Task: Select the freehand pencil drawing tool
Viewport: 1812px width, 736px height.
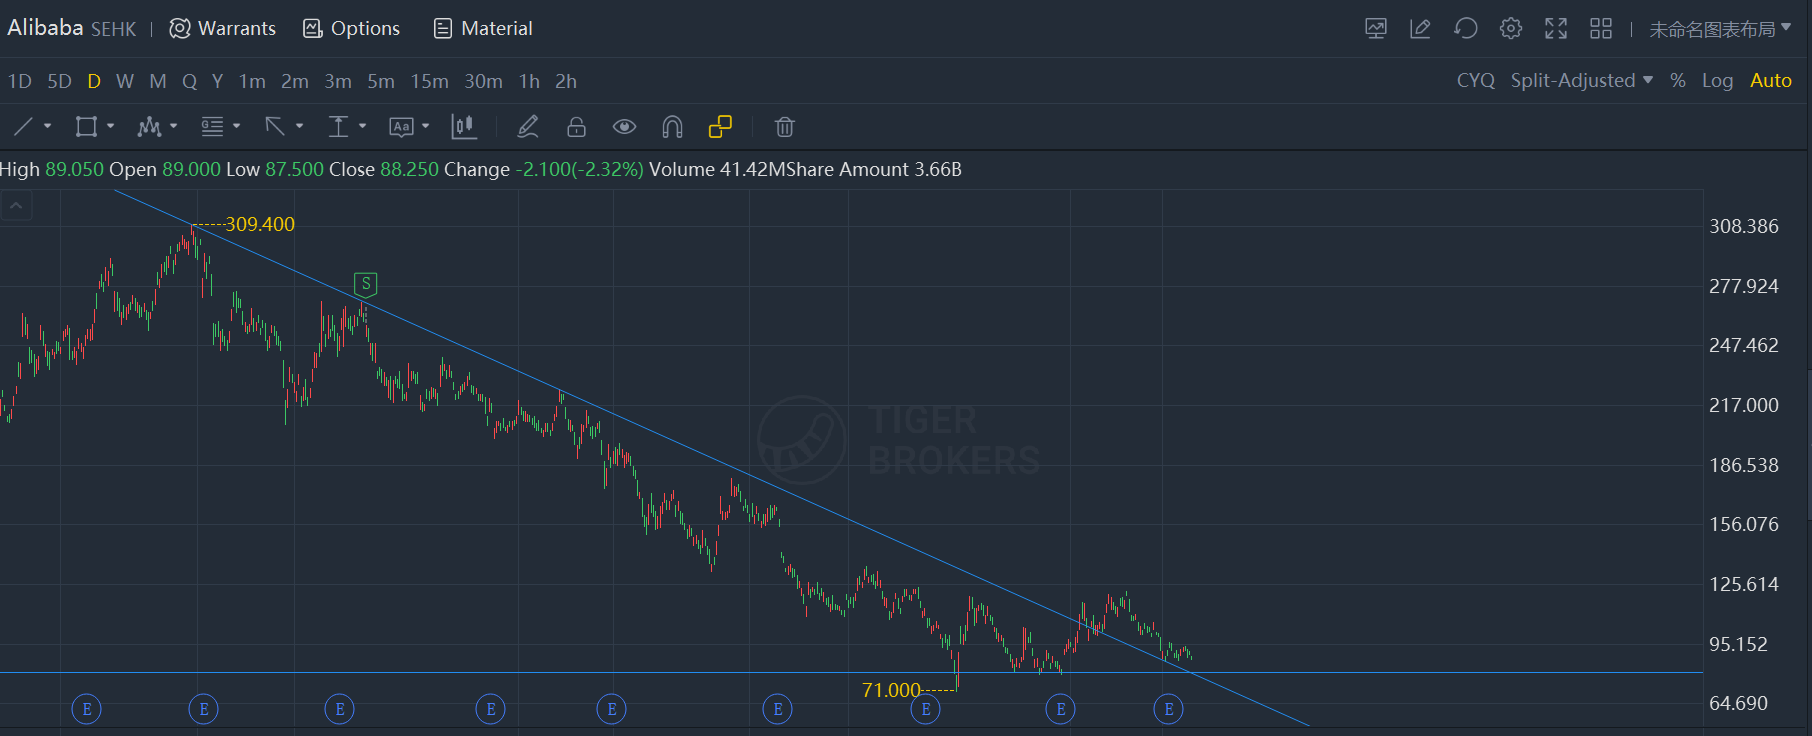Action: click(528, 127)
